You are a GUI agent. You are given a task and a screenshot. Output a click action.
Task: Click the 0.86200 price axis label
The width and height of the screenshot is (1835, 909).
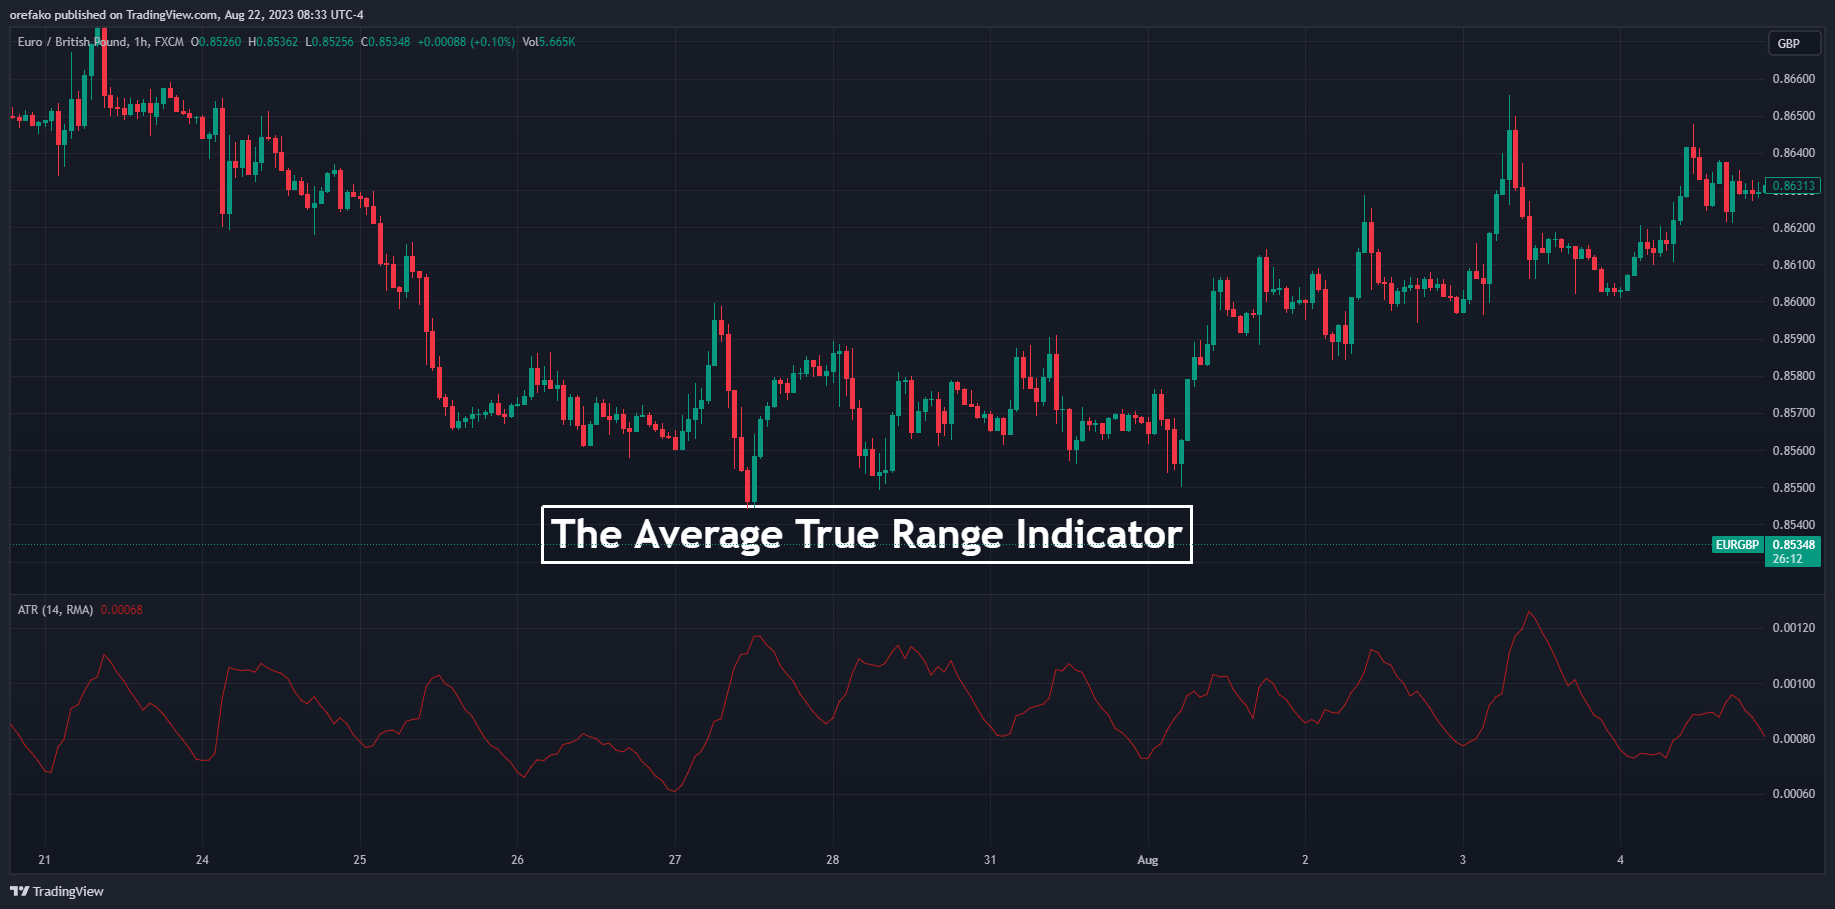(x=1793, y=228)
